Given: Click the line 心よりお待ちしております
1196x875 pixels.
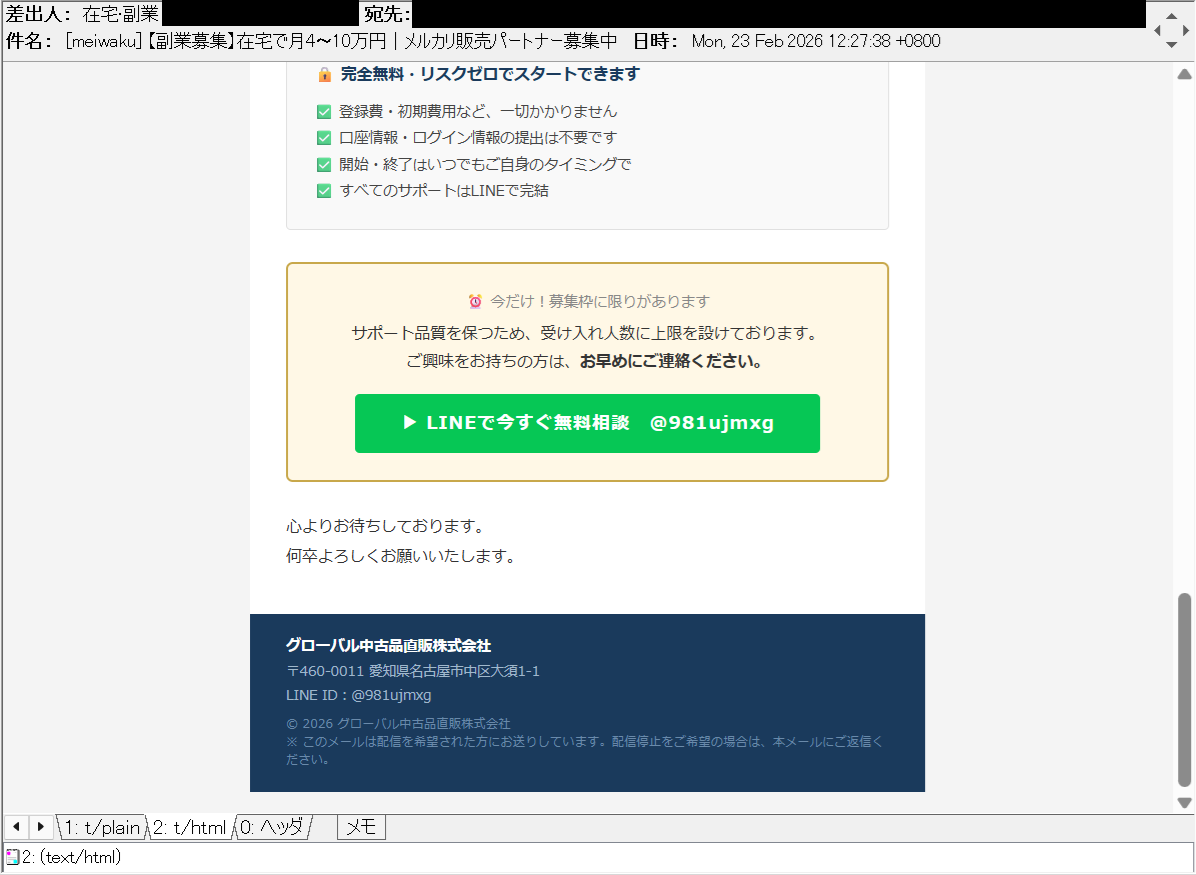Looking at the screenshot, I should pyautogui.click(x=385, y=526).
